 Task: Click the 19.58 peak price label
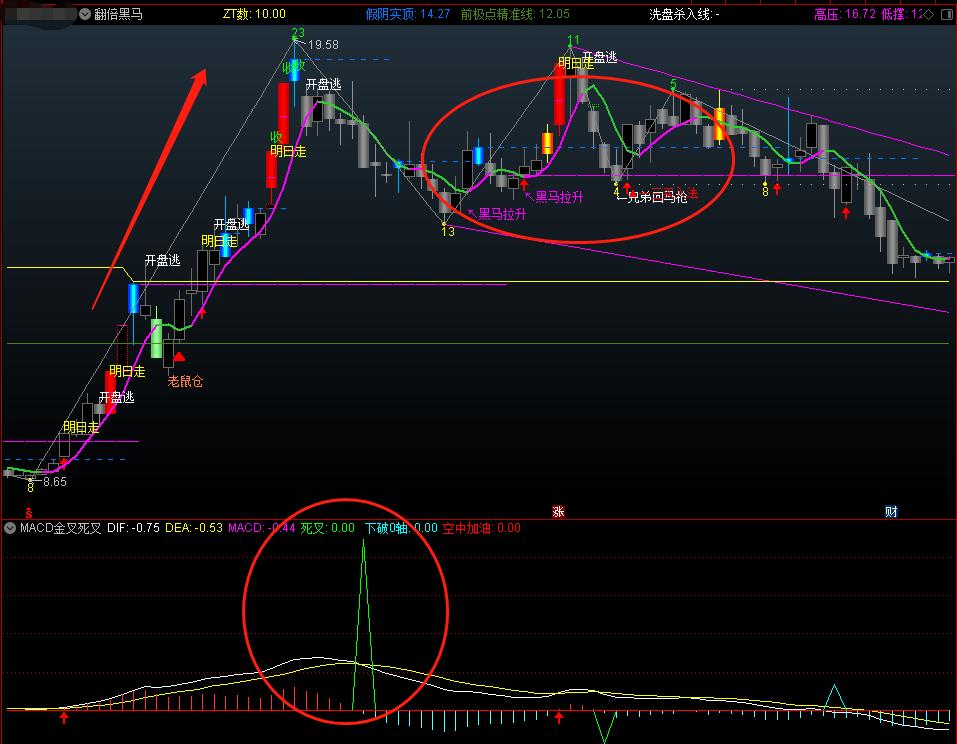tap(323, 45)
